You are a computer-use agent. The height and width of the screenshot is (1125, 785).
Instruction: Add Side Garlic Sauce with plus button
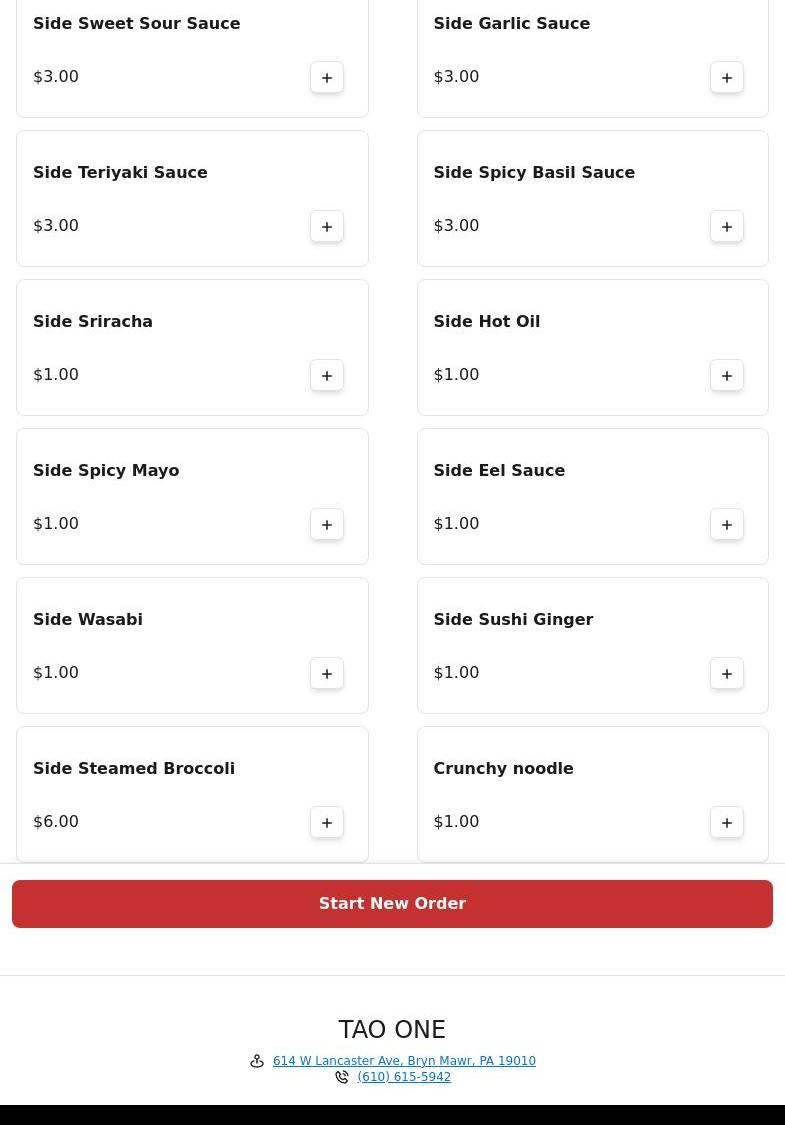727,77
